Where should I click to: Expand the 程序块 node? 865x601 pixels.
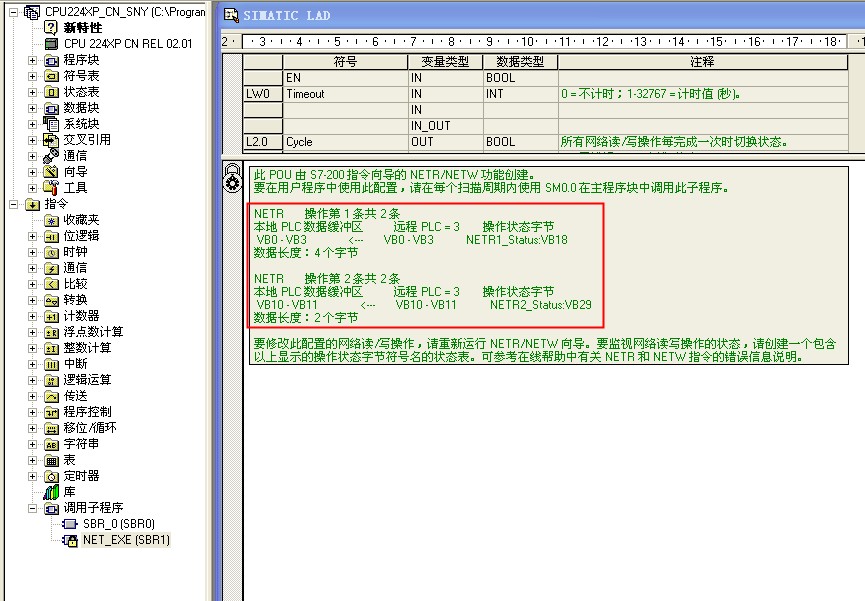coord(33,60)
